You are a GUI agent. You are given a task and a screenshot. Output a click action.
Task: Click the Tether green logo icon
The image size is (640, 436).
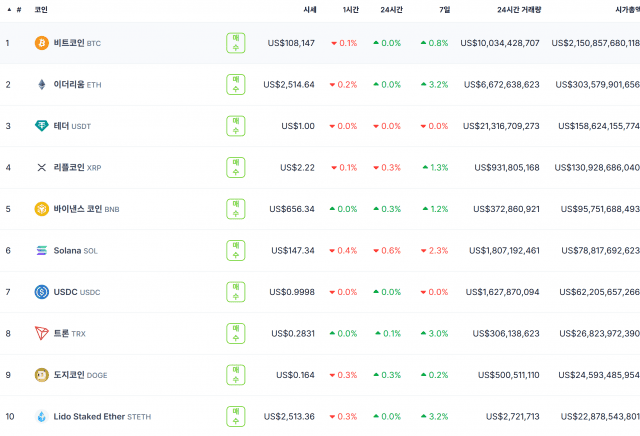42,126
